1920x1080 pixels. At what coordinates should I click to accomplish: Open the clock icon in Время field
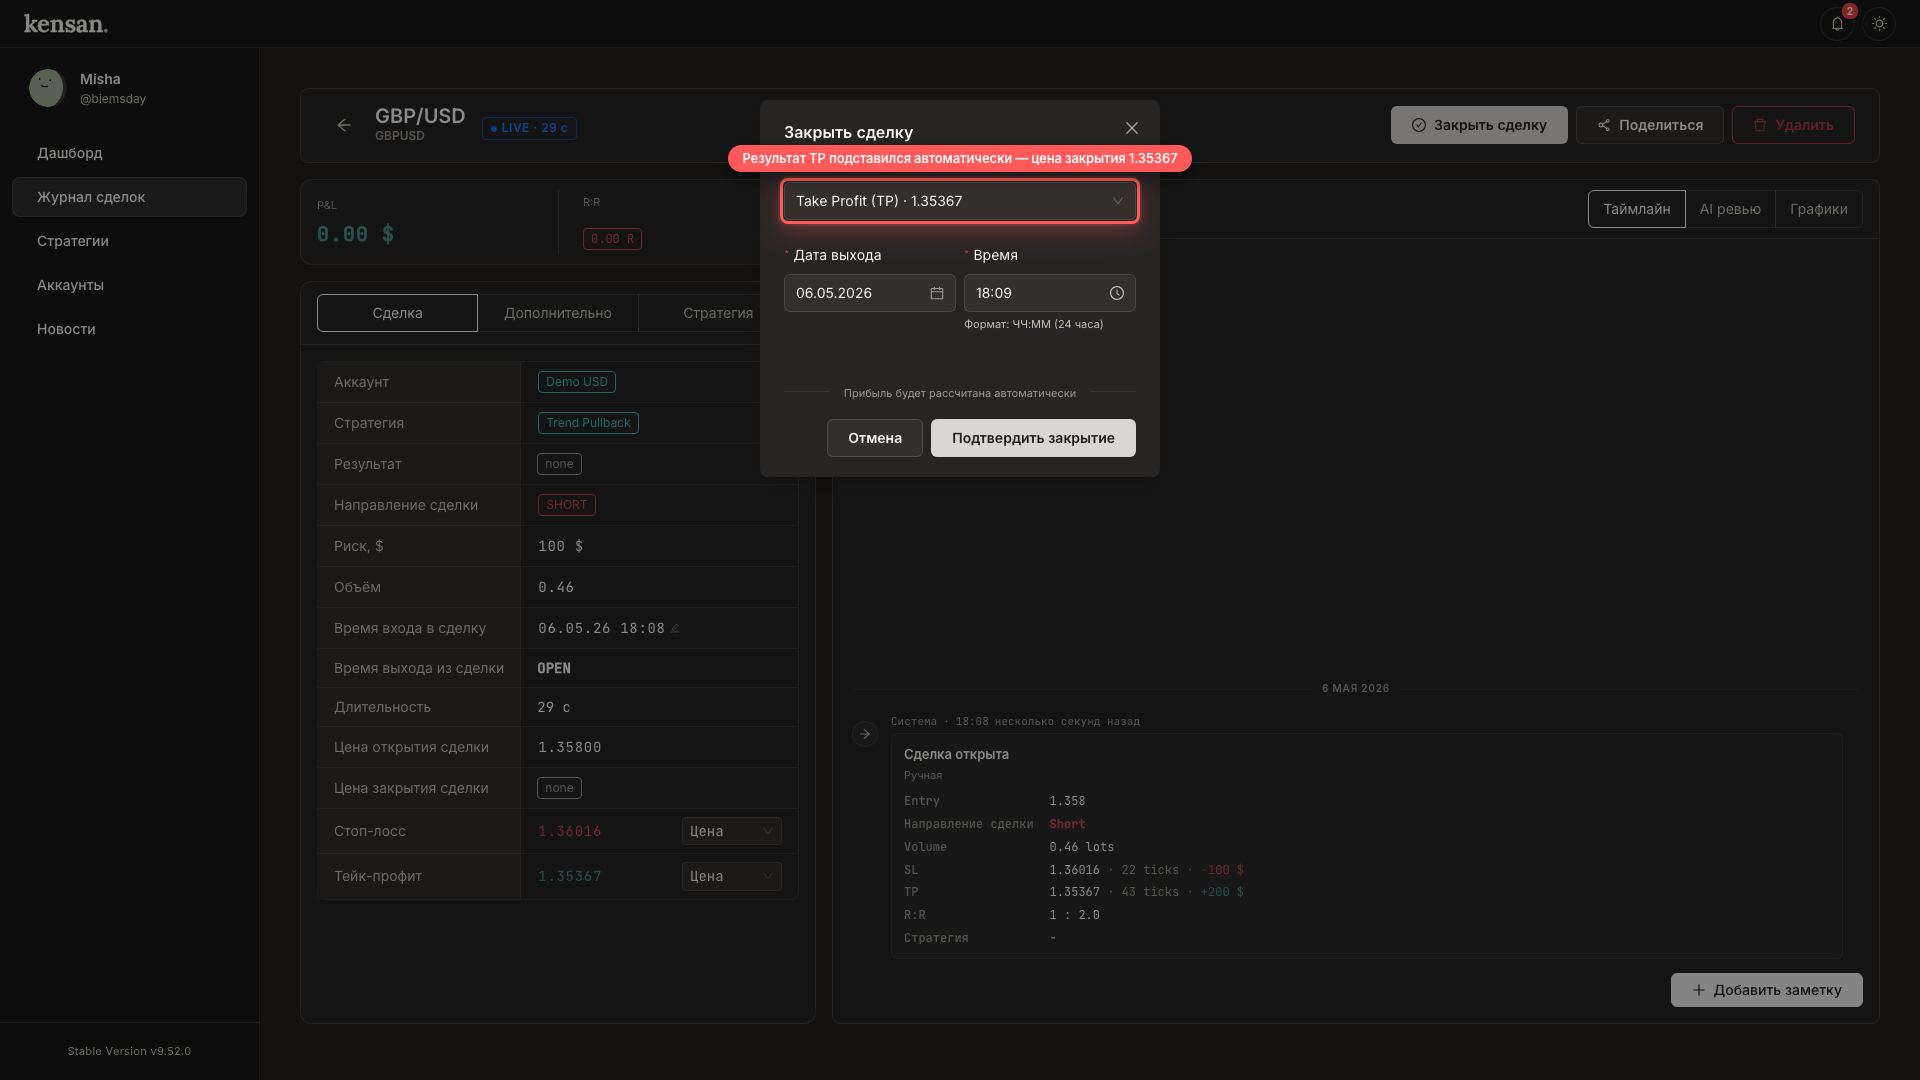(1117, 293)
